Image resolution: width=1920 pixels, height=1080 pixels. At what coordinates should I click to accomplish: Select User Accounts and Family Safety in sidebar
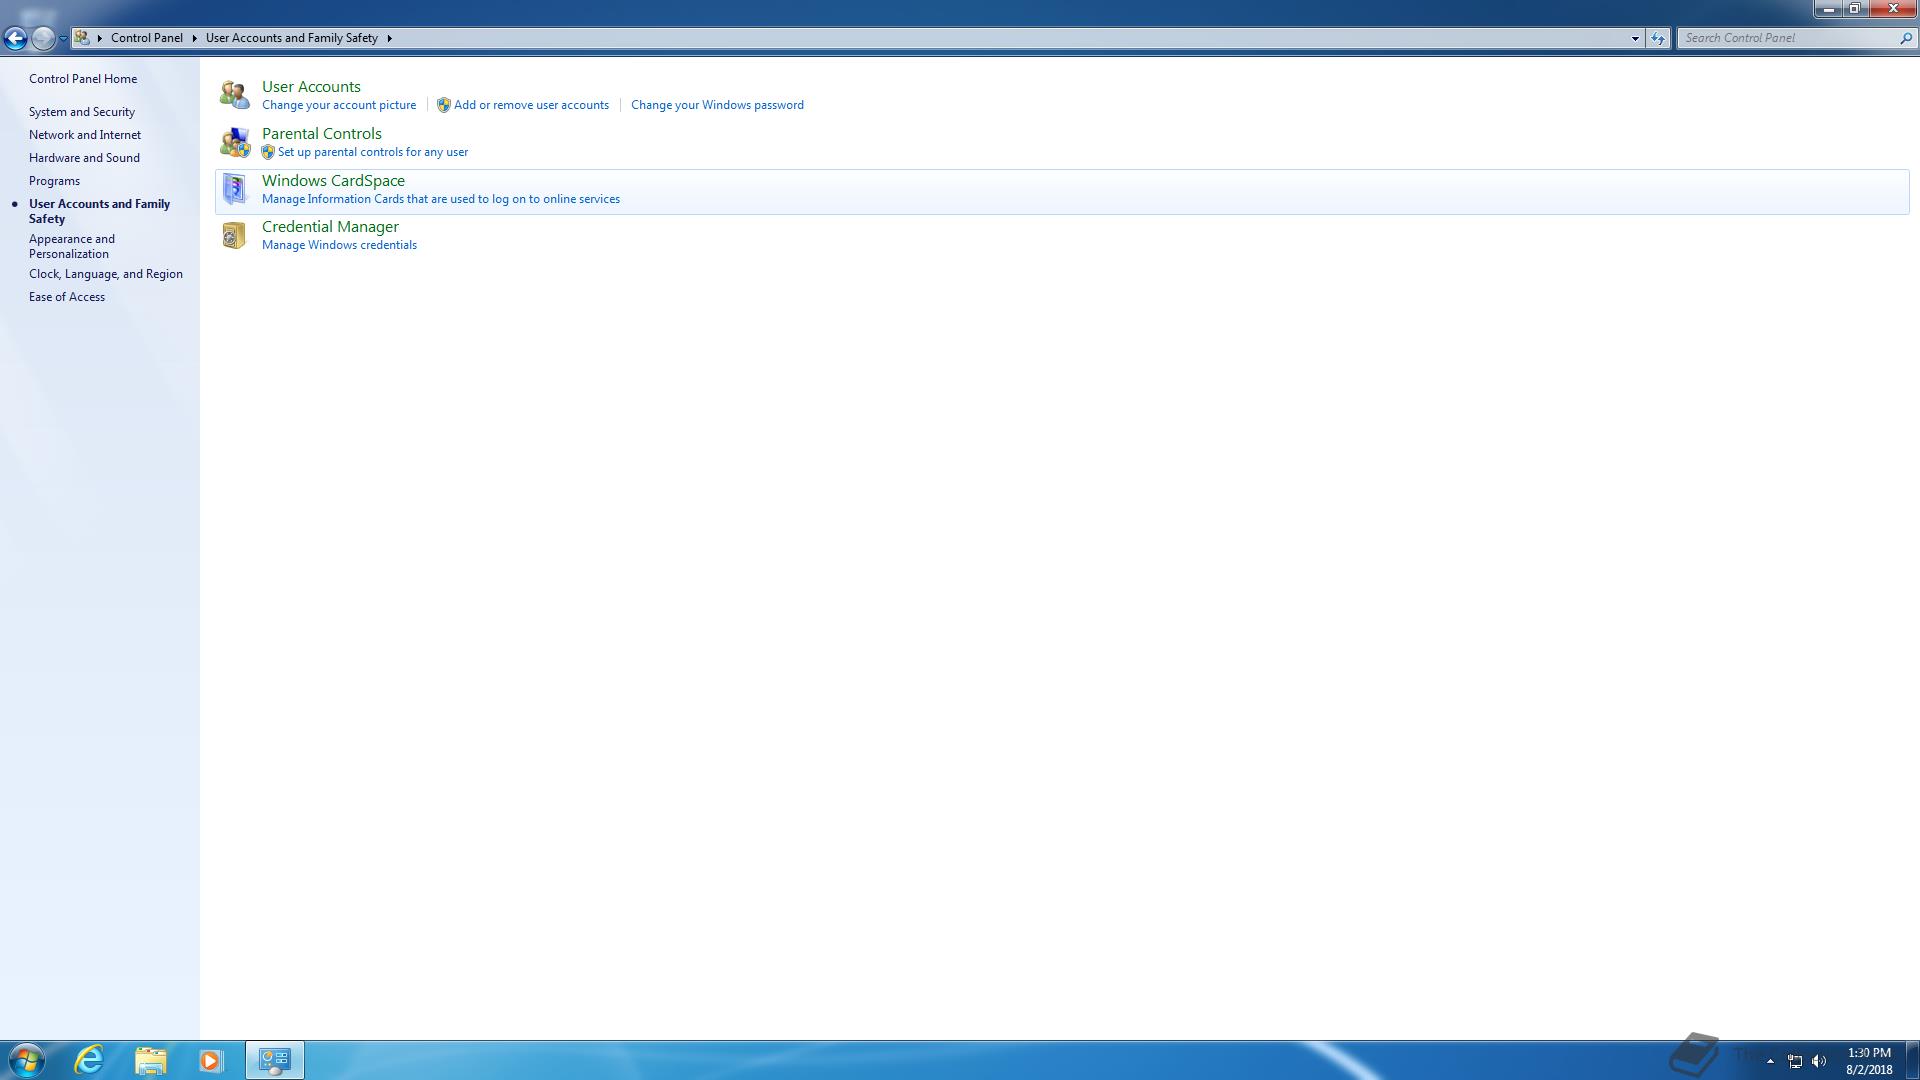coord(99,211)
